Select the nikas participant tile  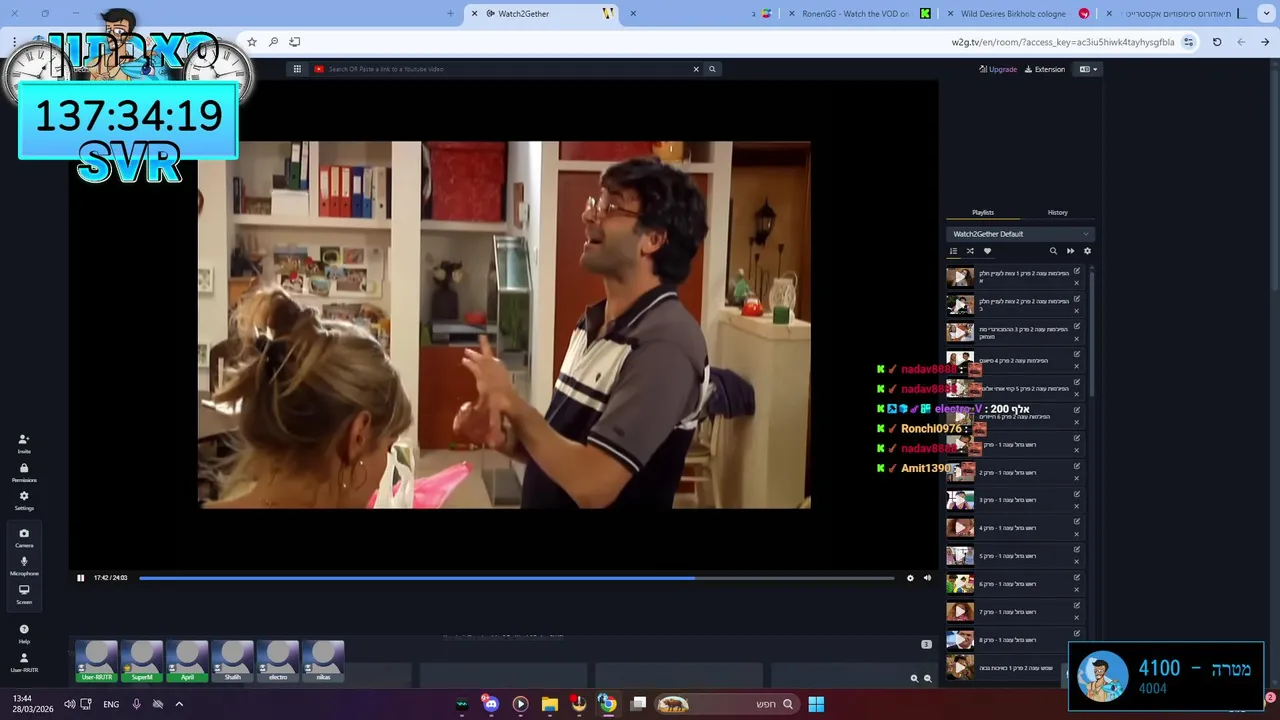323,662
